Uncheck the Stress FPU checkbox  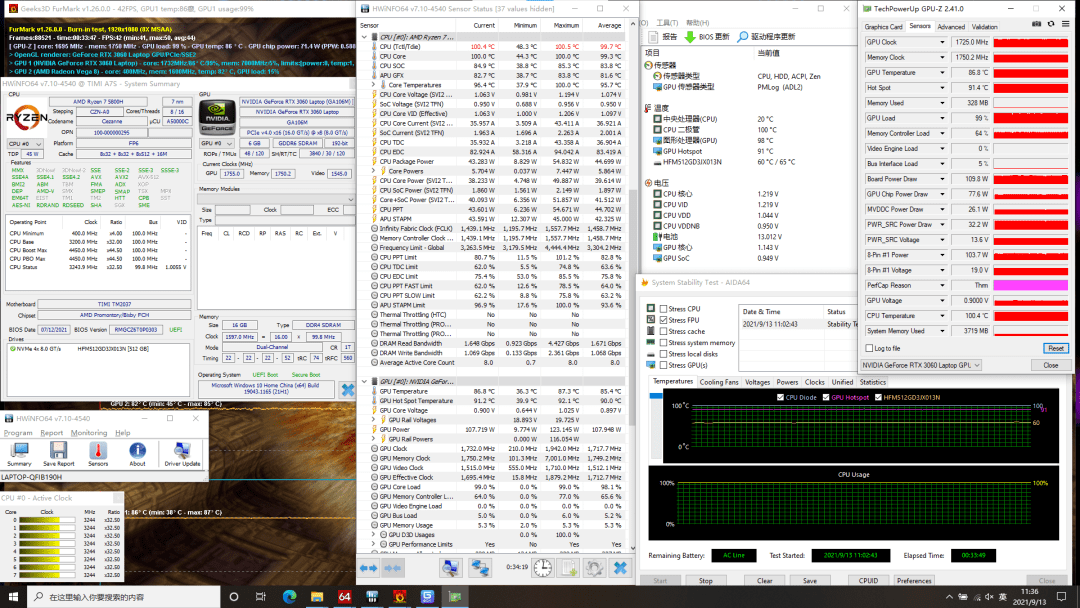663,320
